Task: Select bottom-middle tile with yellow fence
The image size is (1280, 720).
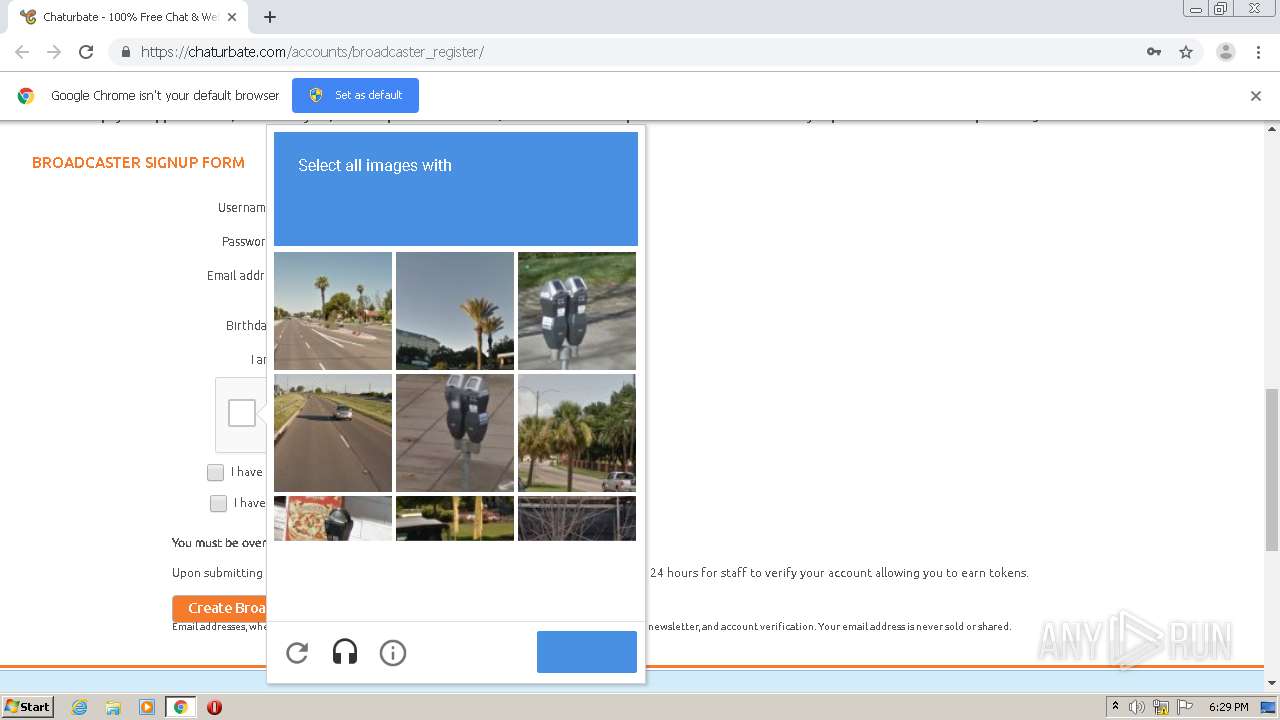Action: tap(455, 518)
